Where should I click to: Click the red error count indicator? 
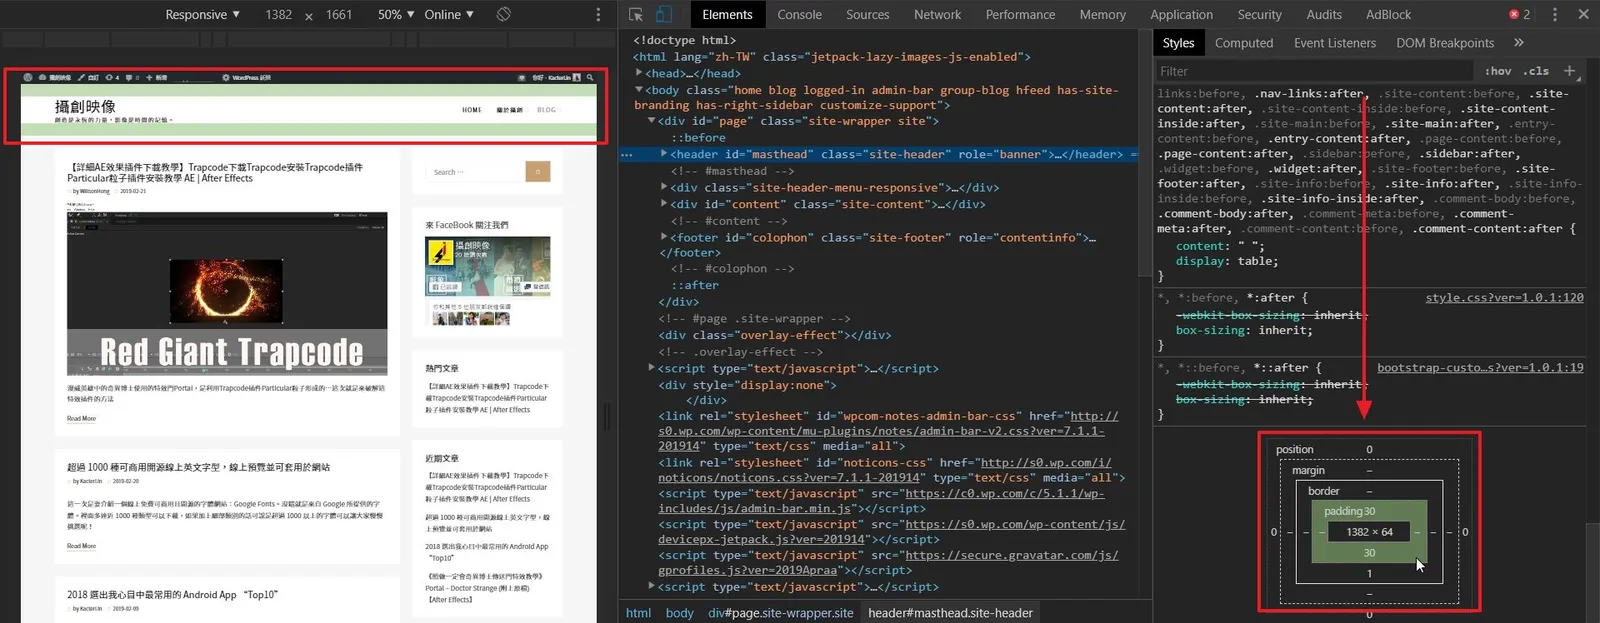tap(1520, 15)
